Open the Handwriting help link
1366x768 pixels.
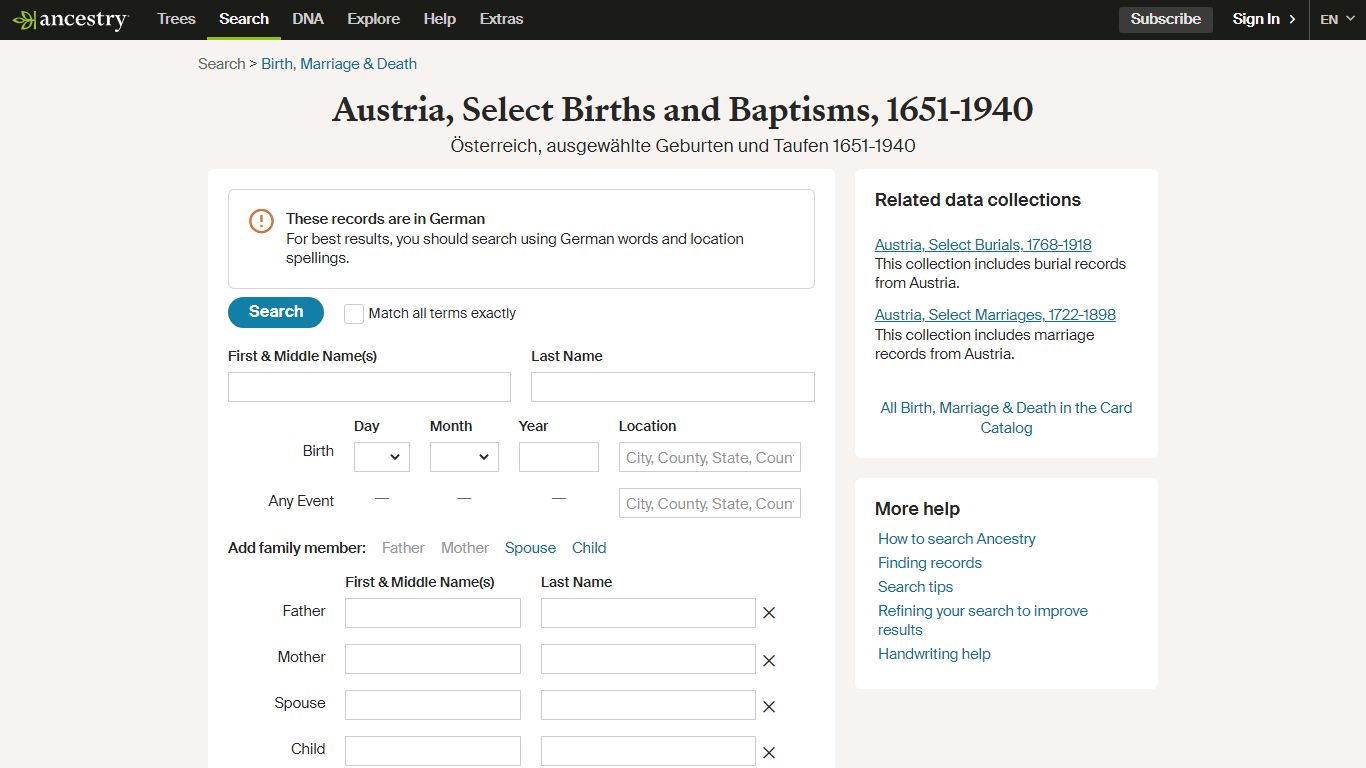(934, 654)
